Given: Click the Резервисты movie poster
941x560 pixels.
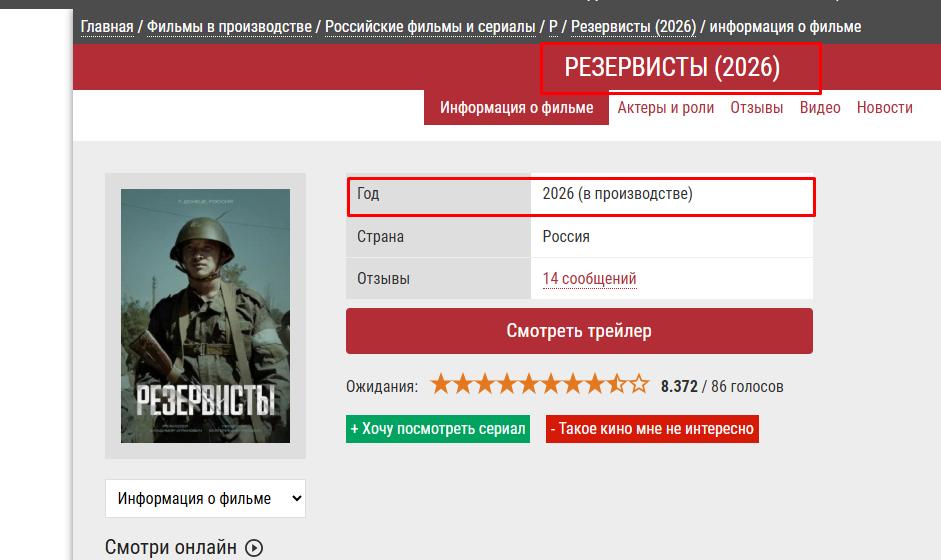Looking at the screenshot, I should pyautogui.click(x=205, y=315).
